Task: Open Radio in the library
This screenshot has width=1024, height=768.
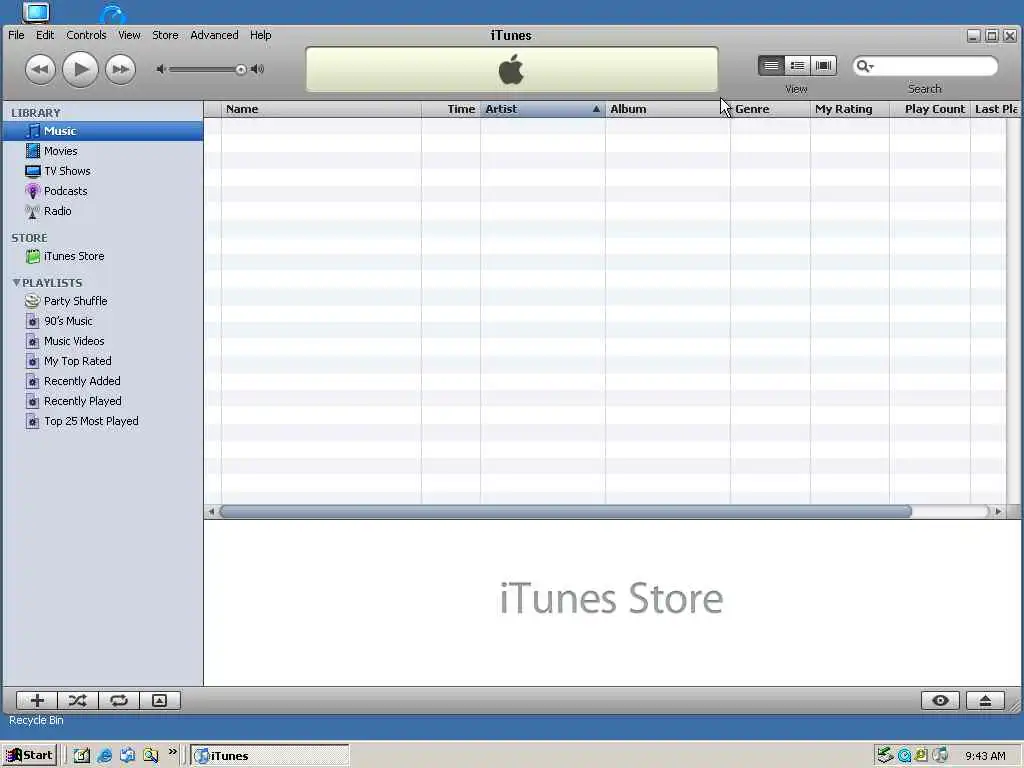Action: pos(103,211)
